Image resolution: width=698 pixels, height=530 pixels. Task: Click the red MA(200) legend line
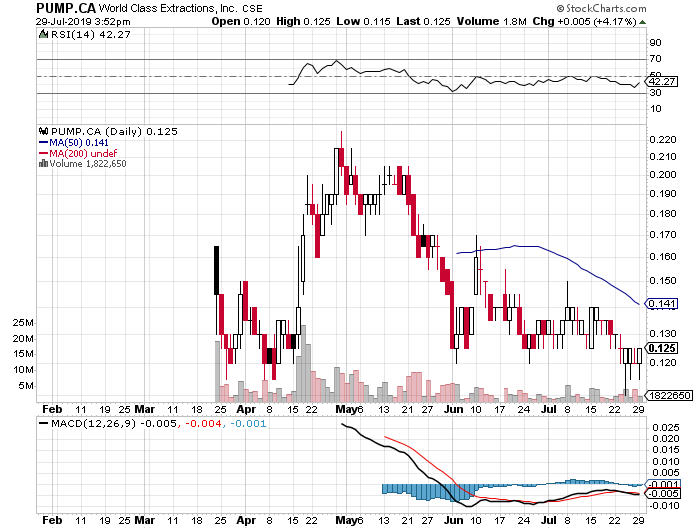pos(43,152)
